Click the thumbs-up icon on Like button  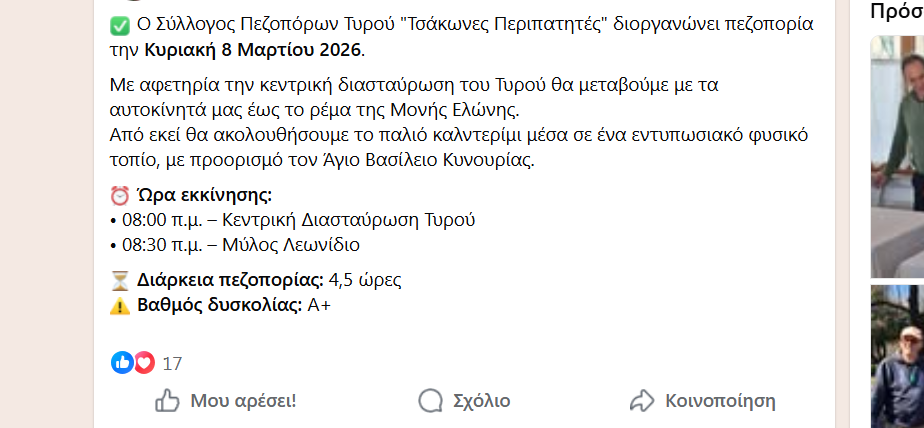167,401
